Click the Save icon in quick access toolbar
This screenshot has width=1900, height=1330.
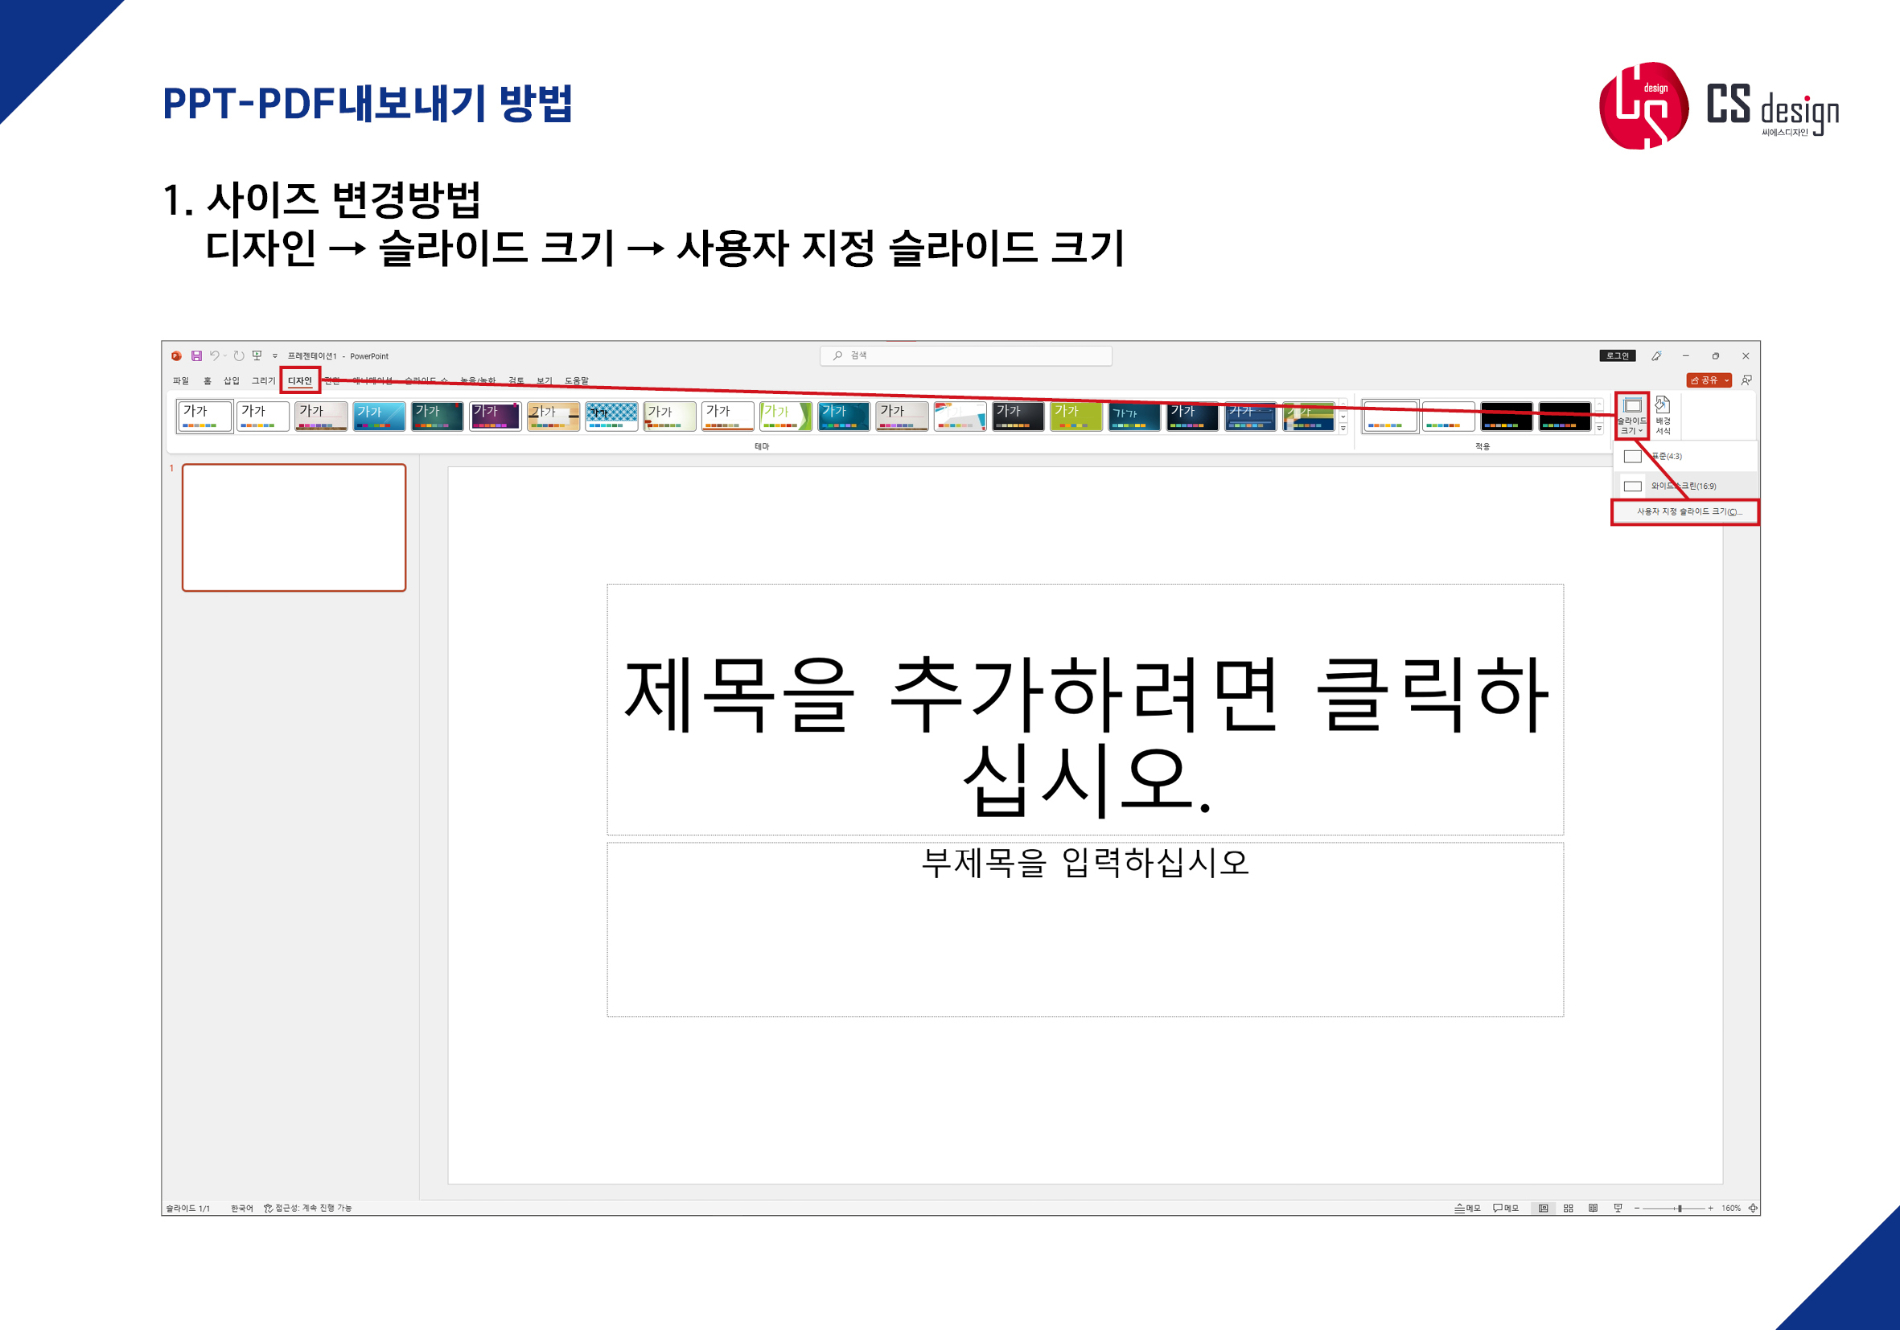tap(197, 356)
